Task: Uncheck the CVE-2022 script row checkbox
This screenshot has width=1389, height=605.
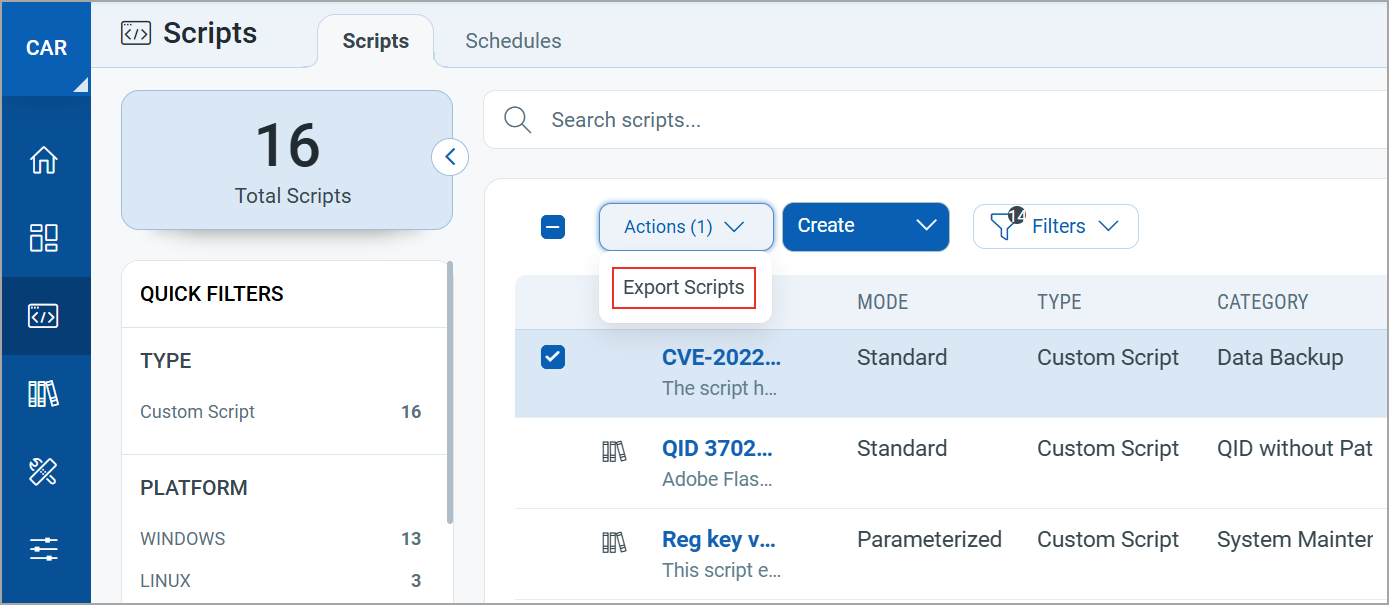Action: 553,357
